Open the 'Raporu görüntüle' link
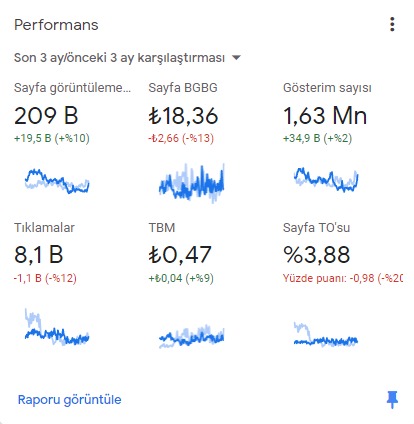This screenshot has width=414, height=424. (69, 399)
